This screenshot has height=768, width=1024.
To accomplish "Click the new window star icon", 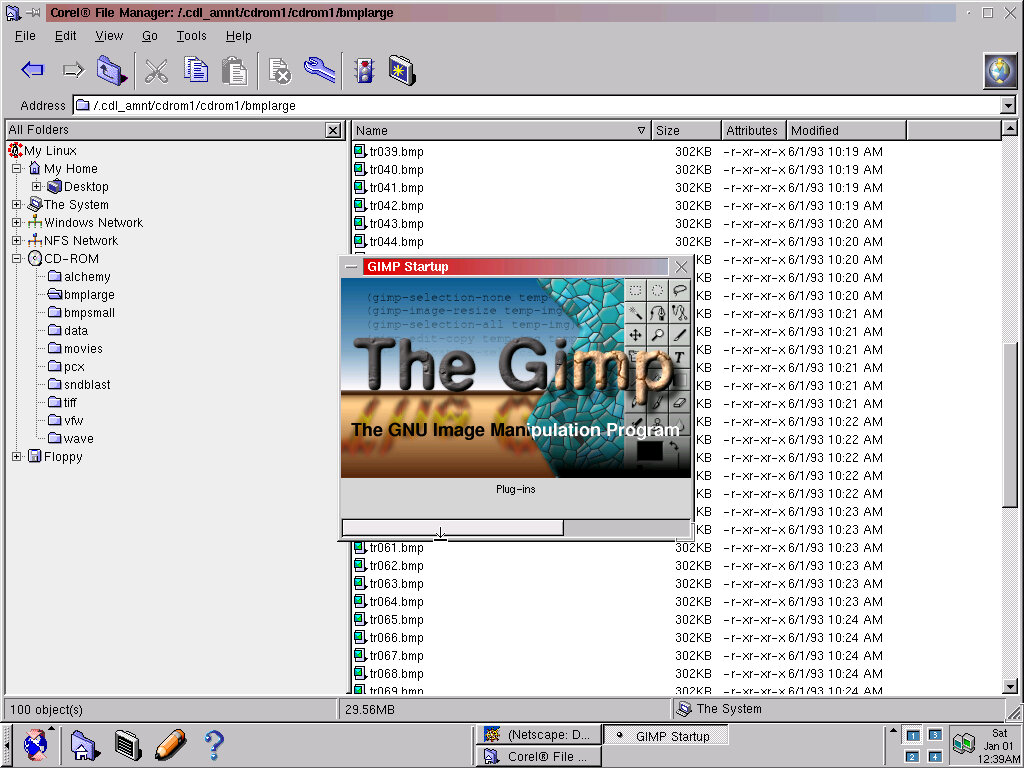I will [x=402, y=70].
